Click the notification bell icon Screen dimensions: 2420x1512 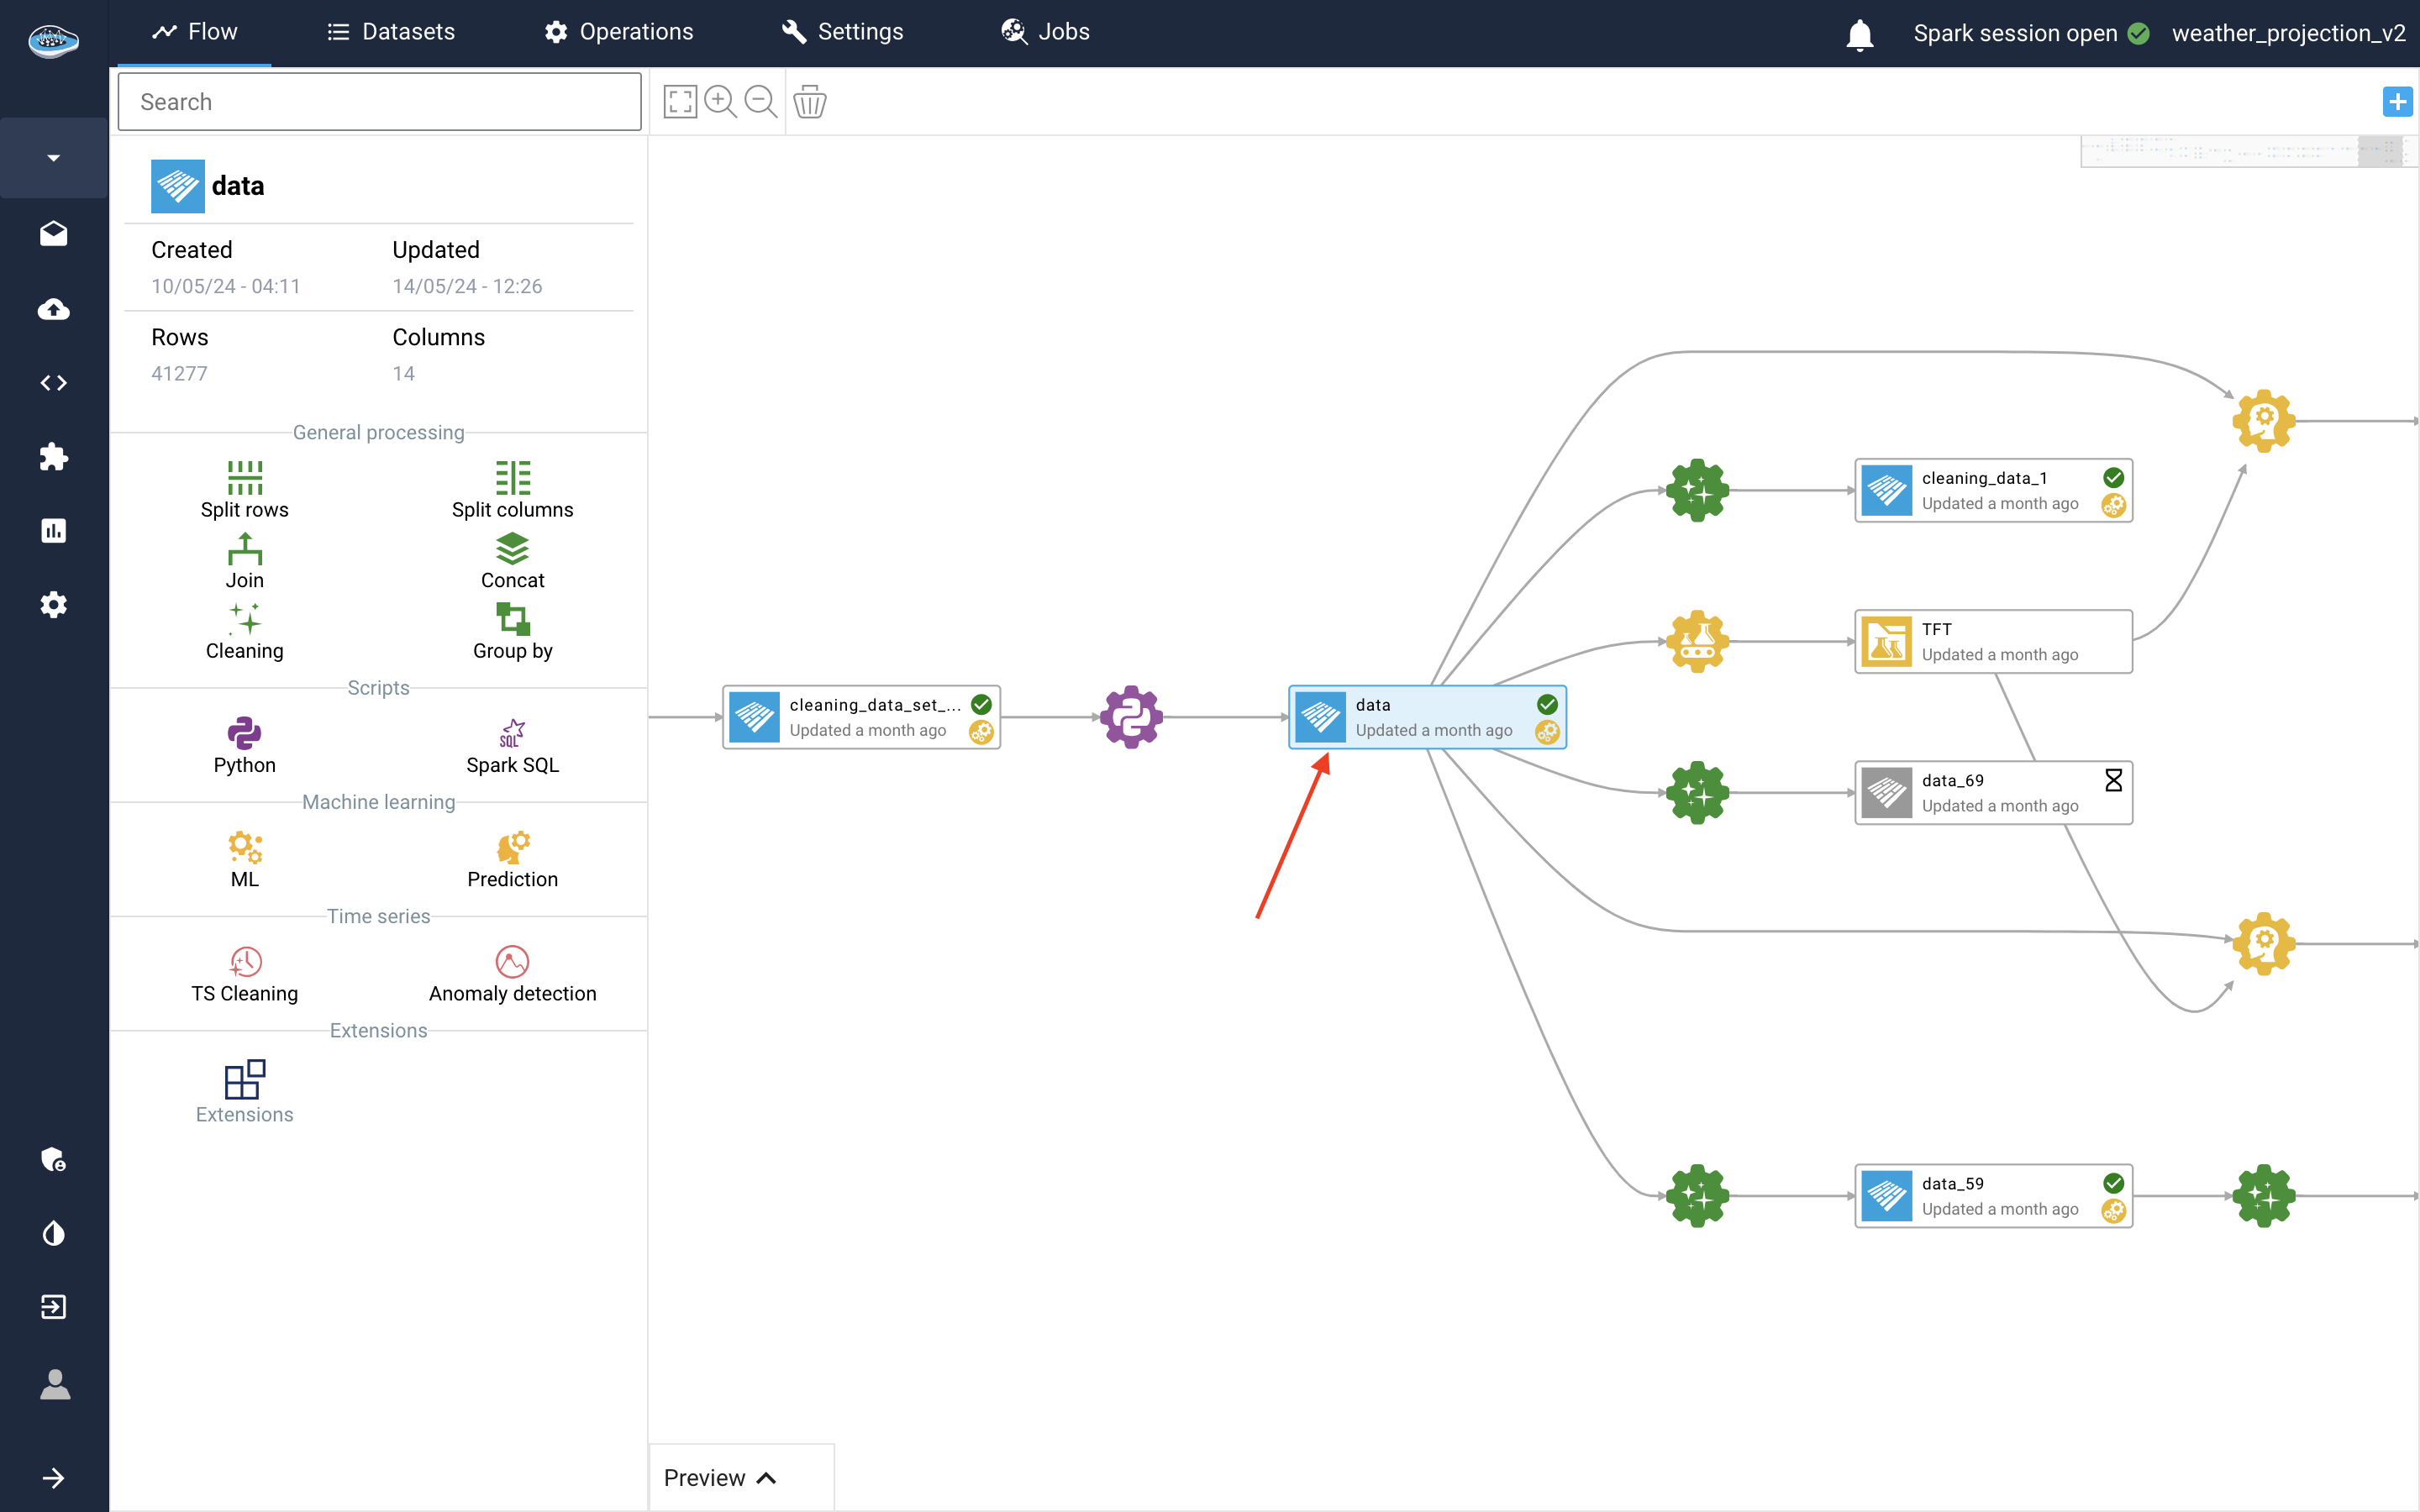(x=1859, y=33)
